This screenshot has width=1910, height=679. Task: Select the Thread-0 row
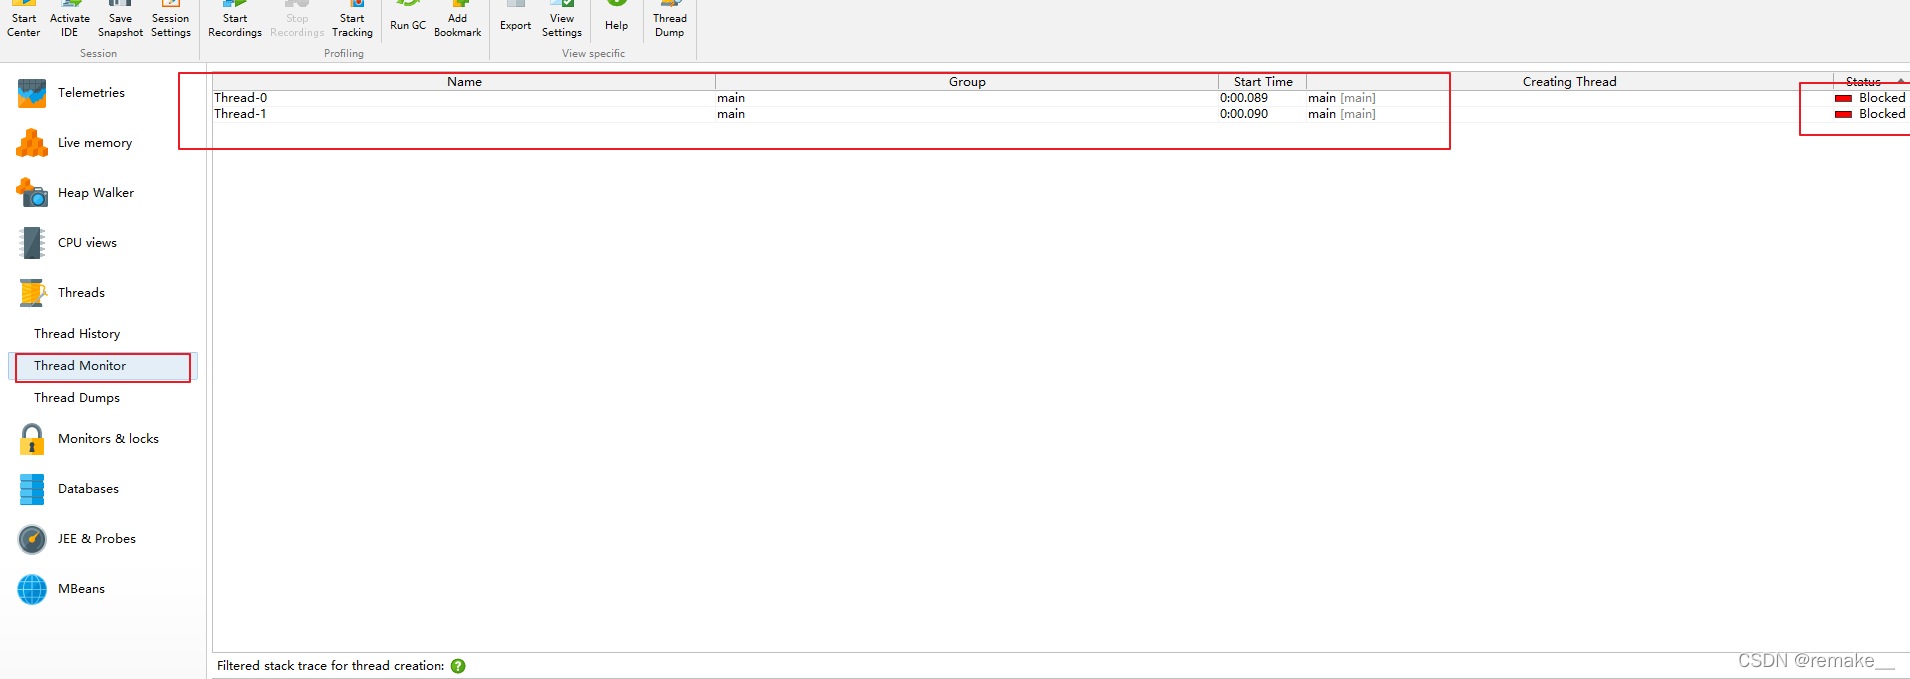(1061, 98)
